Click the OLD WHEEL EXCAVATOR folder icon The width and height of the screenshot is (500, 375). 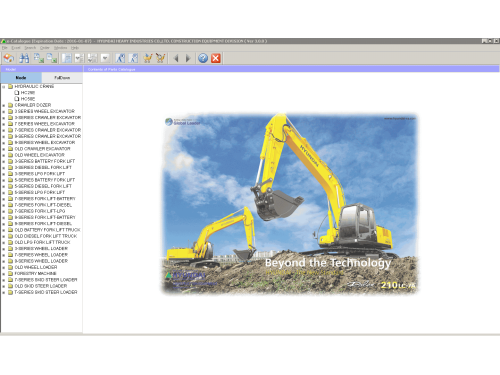tap(10, 155)
